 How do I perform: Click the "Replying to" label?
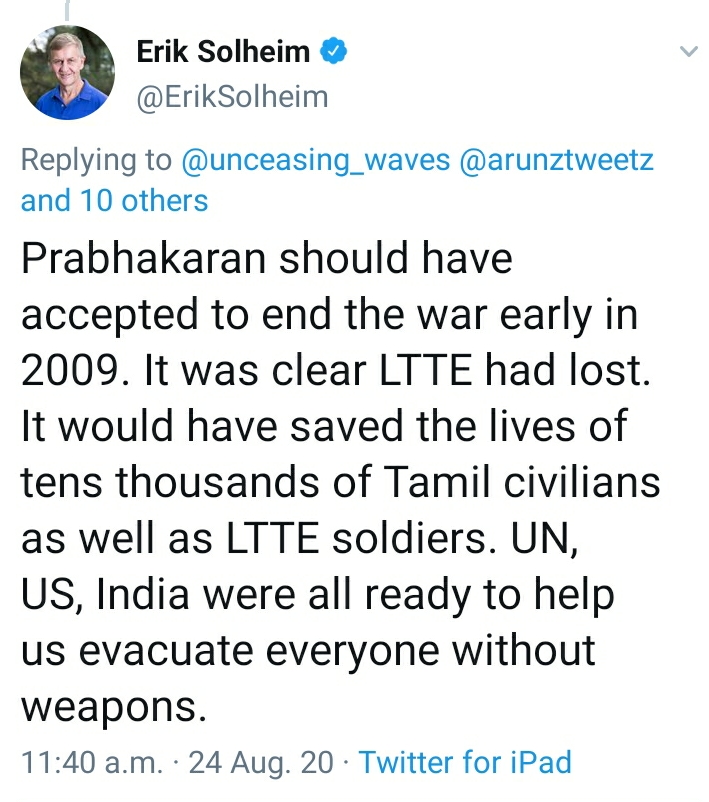96,160
